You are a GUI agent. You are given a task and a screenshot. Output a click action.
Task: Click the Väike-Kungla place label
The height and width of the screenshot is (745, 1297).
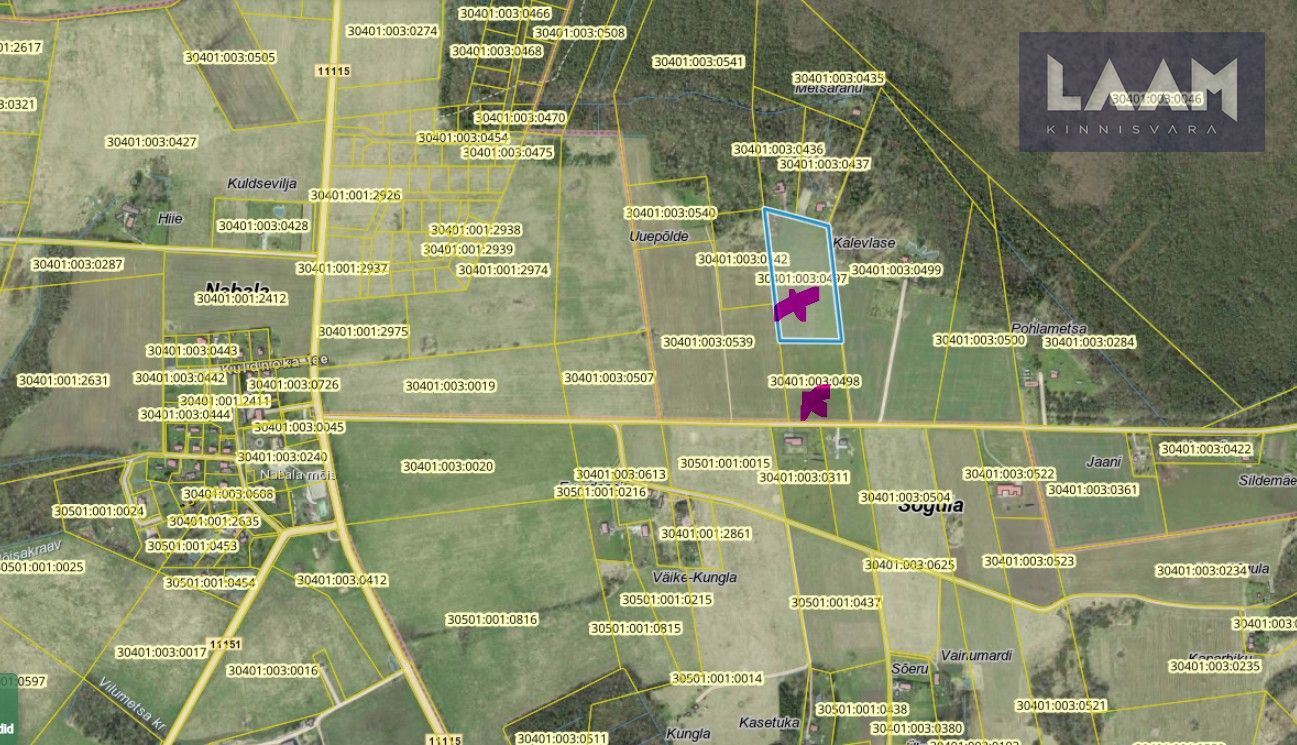point(694,577)
